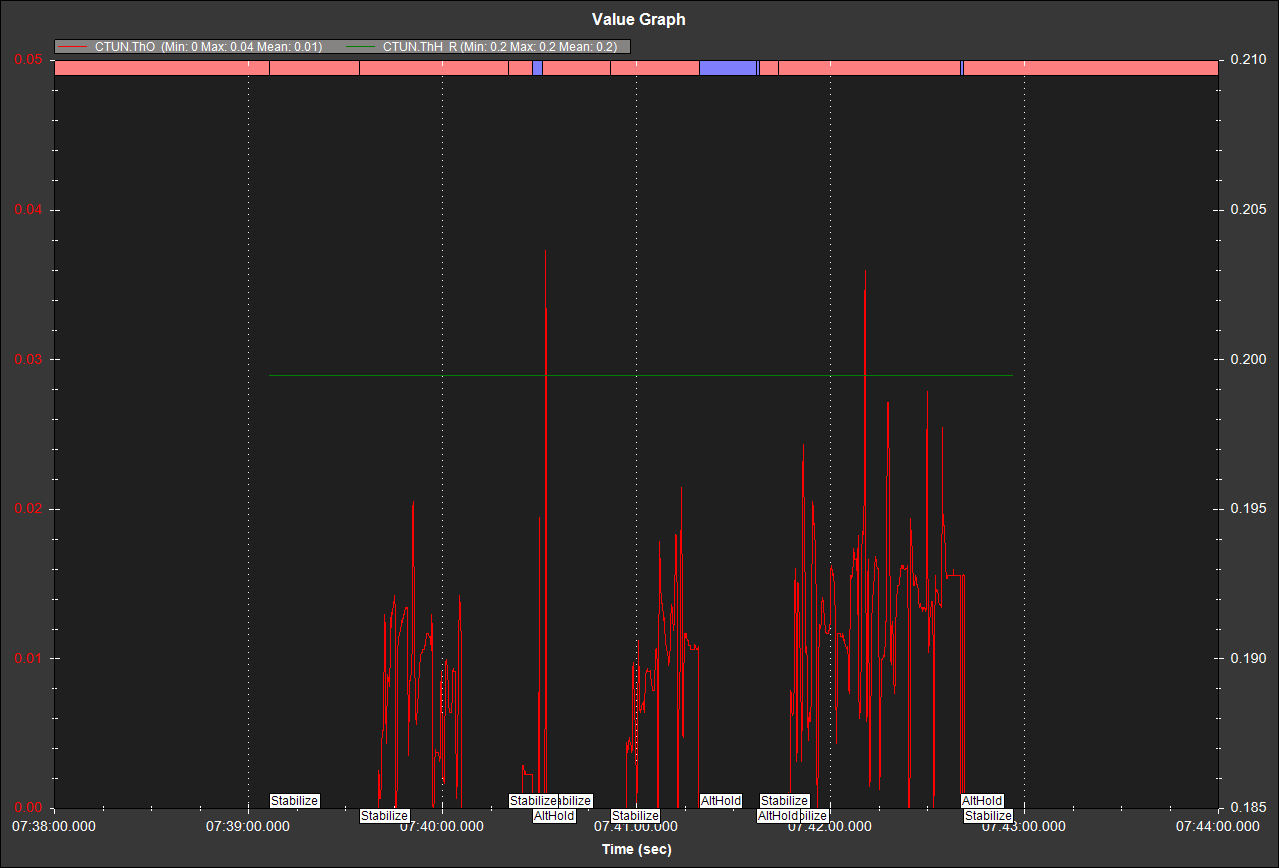Click the red 0.03 left axis value
Image resolution: width=1279 pixels, height=868 pixels.
tap(27, 359)
